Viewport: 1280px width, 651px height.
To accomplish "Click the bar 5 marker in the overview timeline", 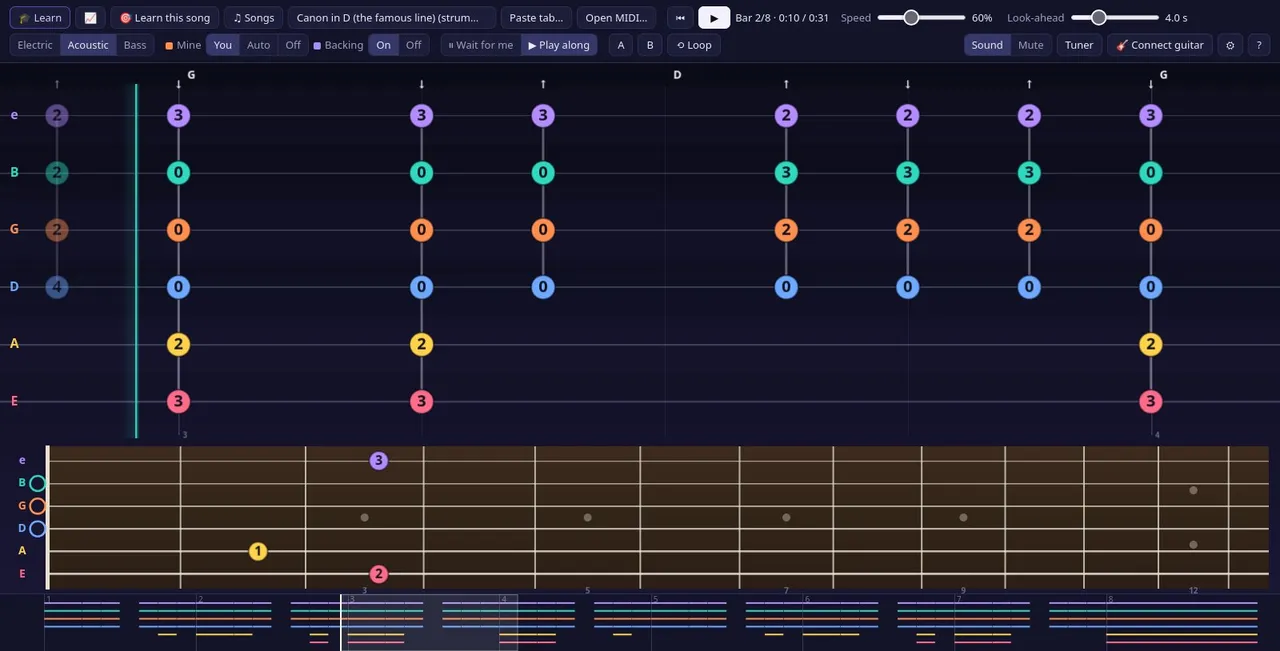I will click(x=655, y=599).
